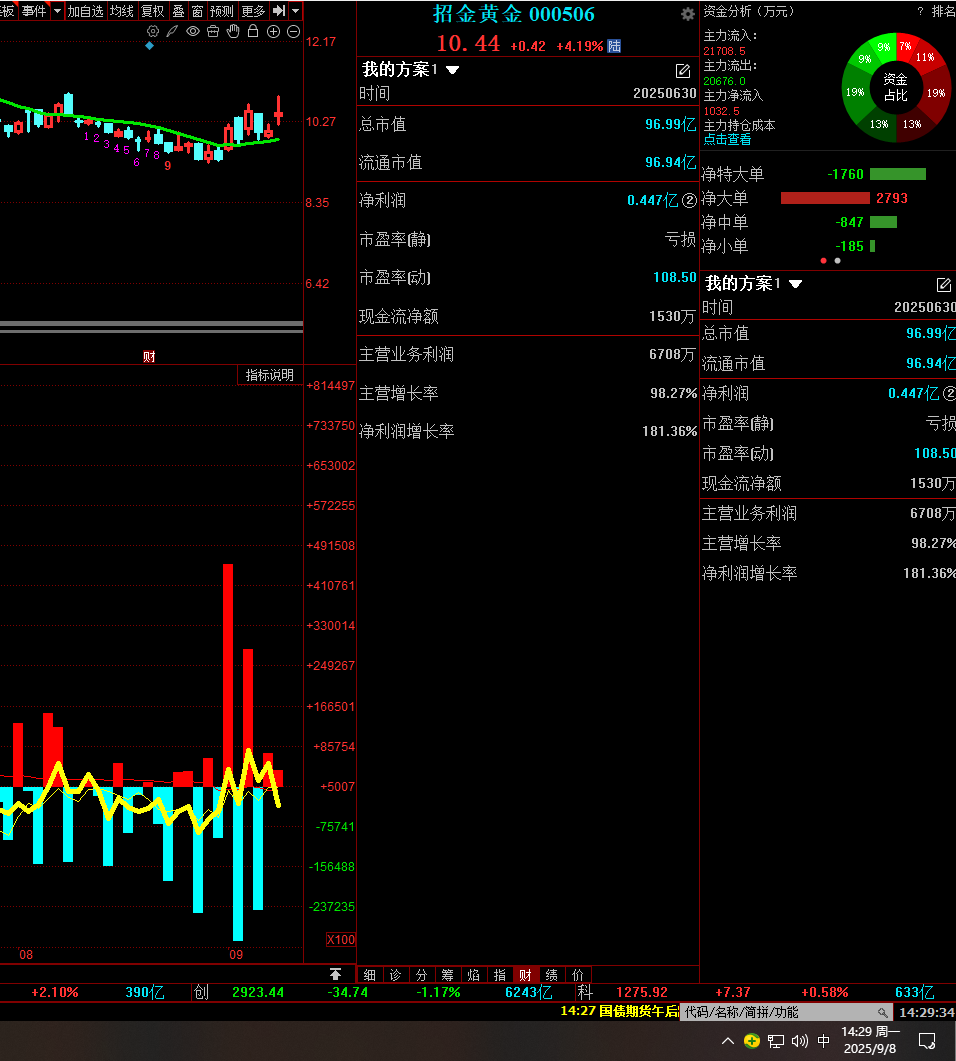Switch to 绩 tab
Image resolution: width=956 pixels, height=1061 pixels.
pos(552,975)
